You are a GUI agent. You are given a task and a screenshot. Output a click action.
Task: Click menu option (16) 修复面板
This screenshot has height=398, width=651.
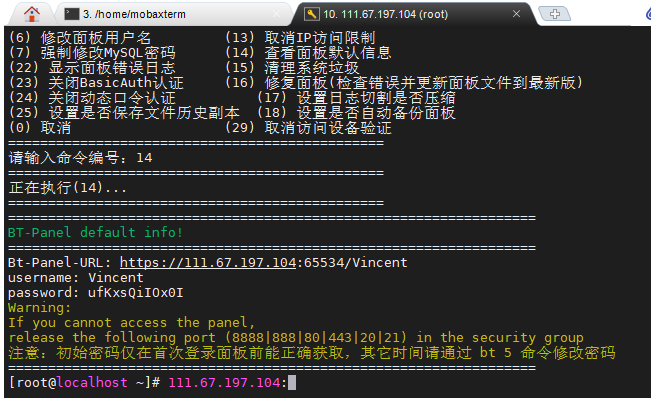404,83
